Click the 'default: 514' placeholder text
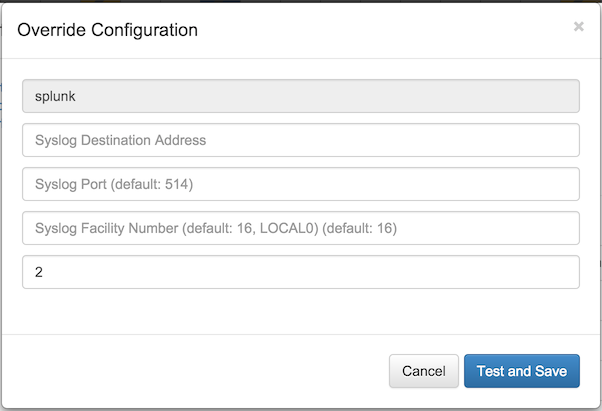 click(x=178, y=184)
